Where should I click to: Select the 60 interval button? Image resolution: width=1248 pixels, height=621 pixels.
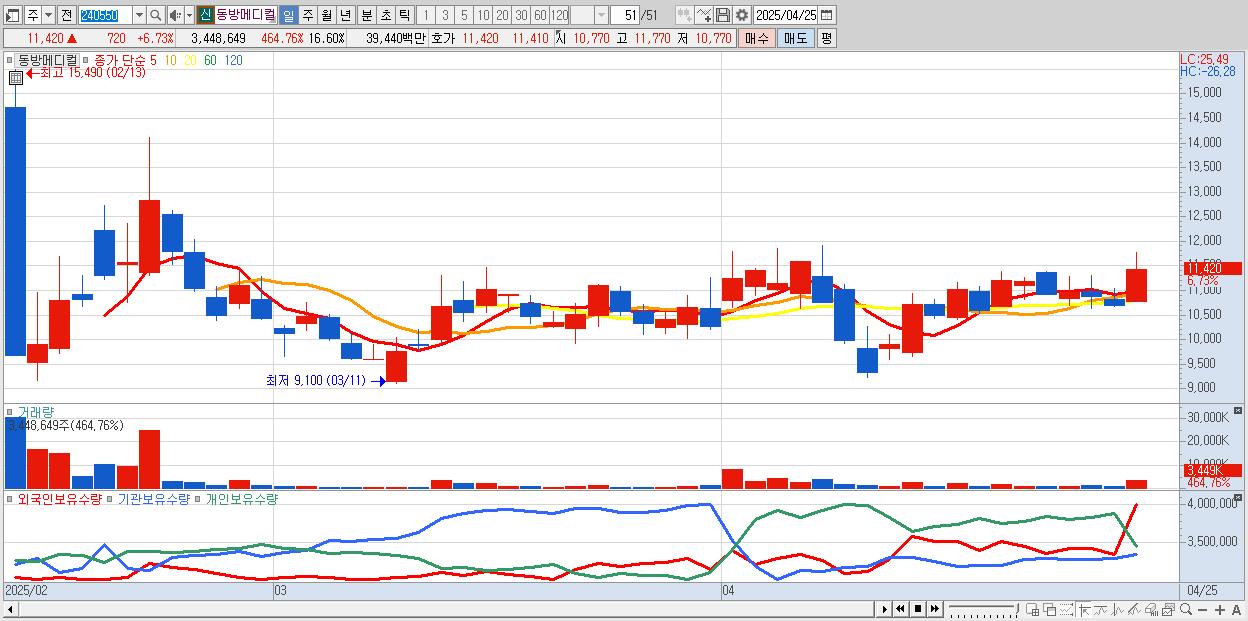tap(540, 15)
